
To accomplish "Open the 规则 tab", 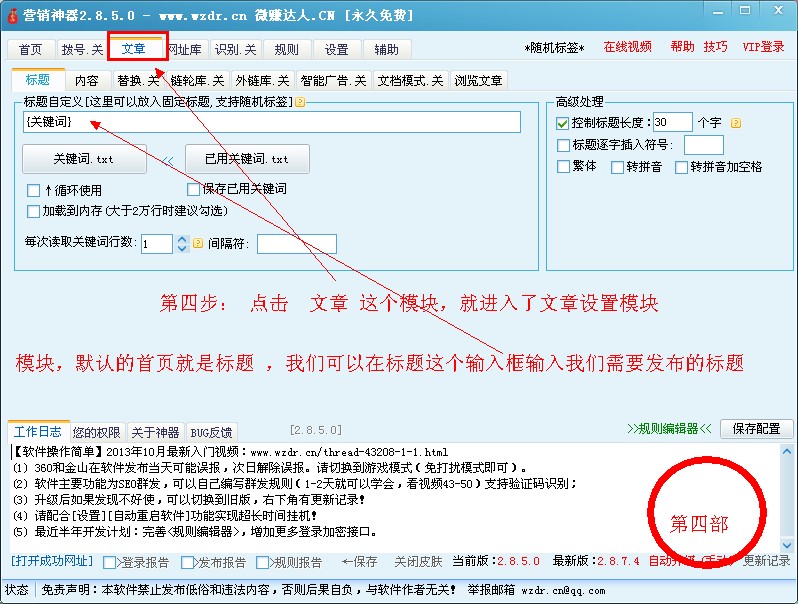I will 287,49.
